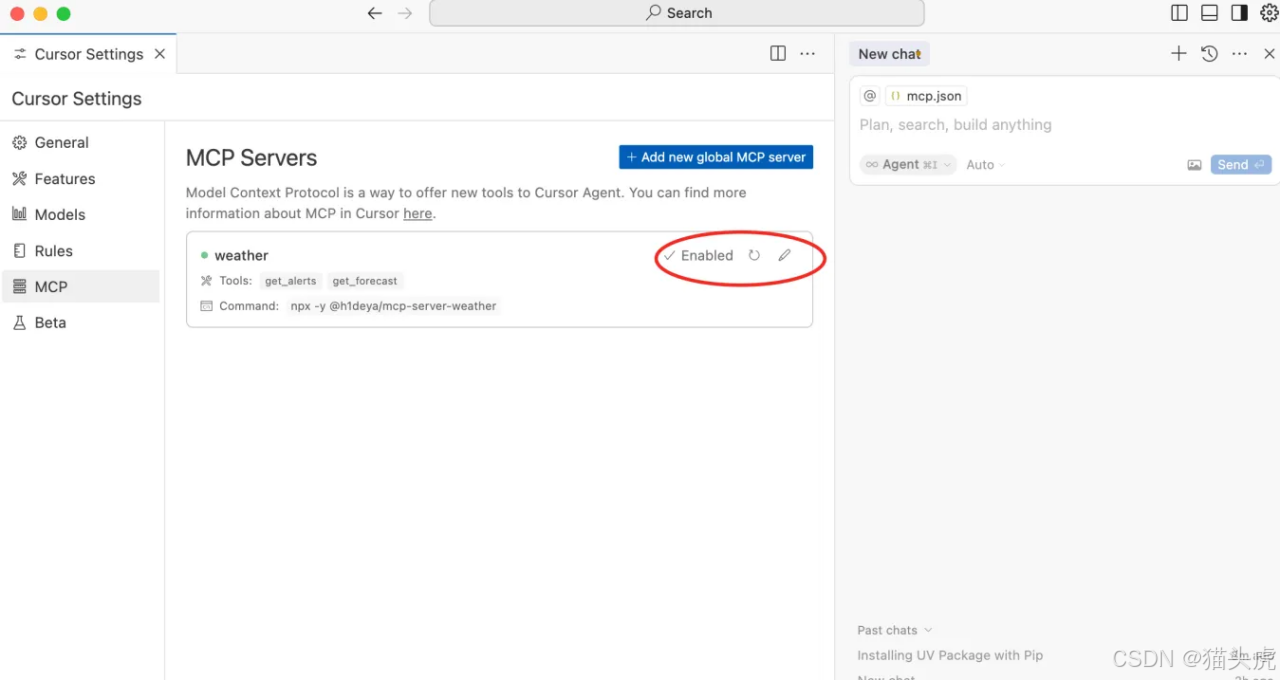
Task: Select the MCP settings section
Action: pyautogui.click(x=80, y=286)
